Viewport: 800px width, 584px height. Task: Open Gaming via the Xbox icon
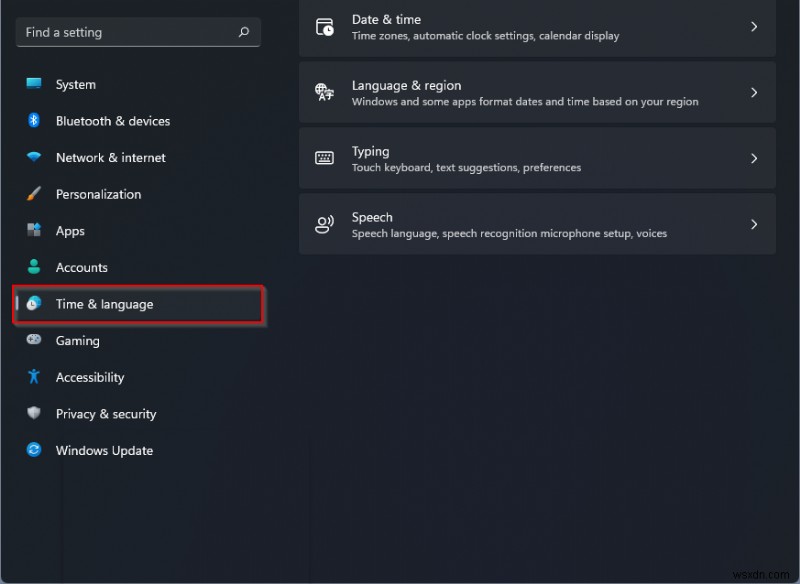pos(32,340)
